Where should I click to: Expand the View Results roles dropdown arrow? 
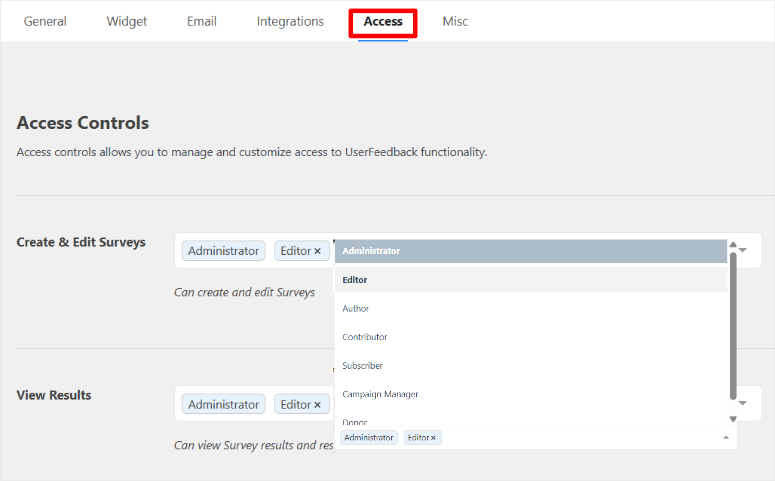(743, 403)
